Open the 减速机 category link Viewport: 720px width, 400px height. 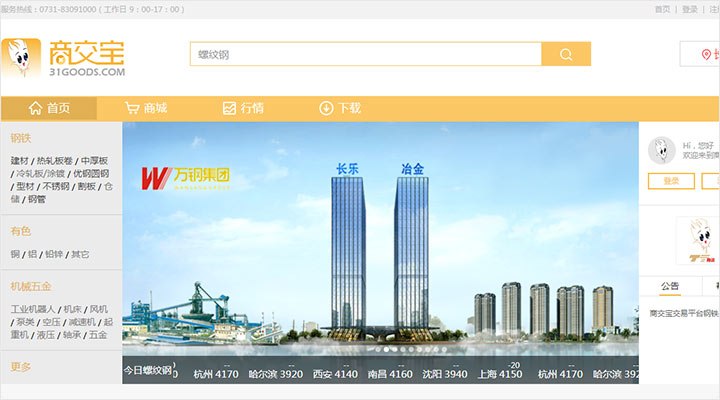[x=82, y=322]
